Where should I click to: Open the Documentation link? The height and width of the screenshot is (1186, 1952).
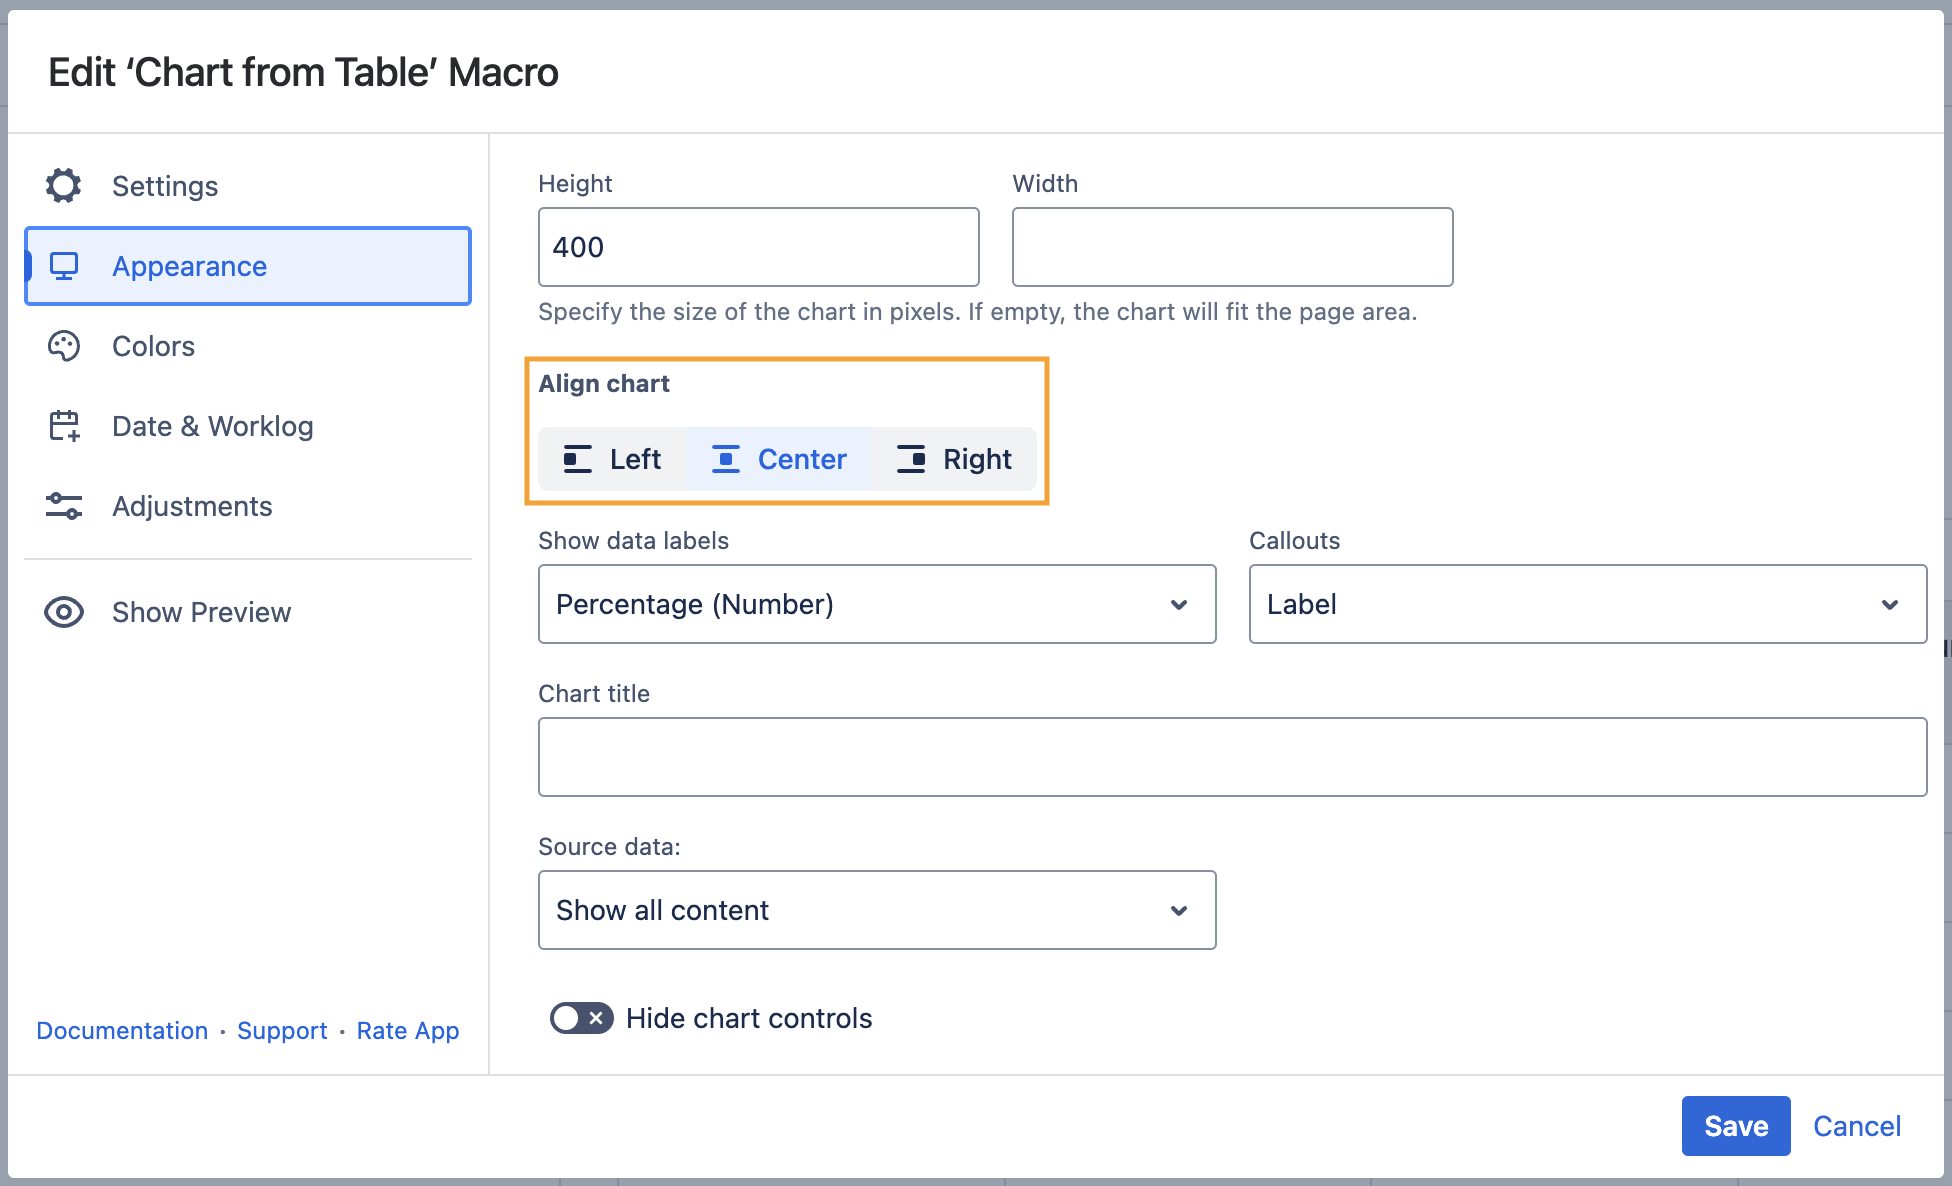(x=122, y=1030)
